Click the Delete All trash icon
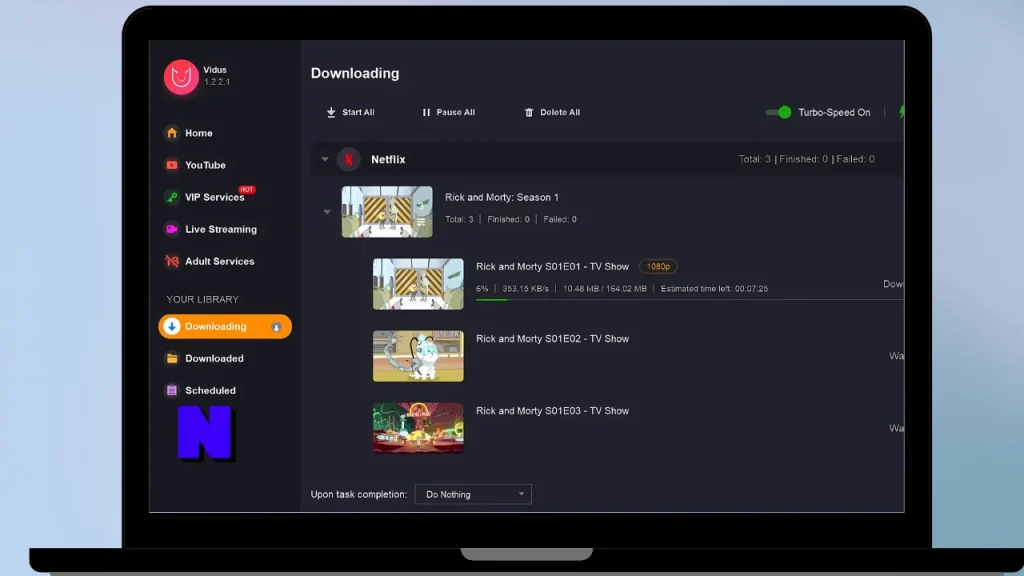The image size is (1024, 576). tap(529, 112)
